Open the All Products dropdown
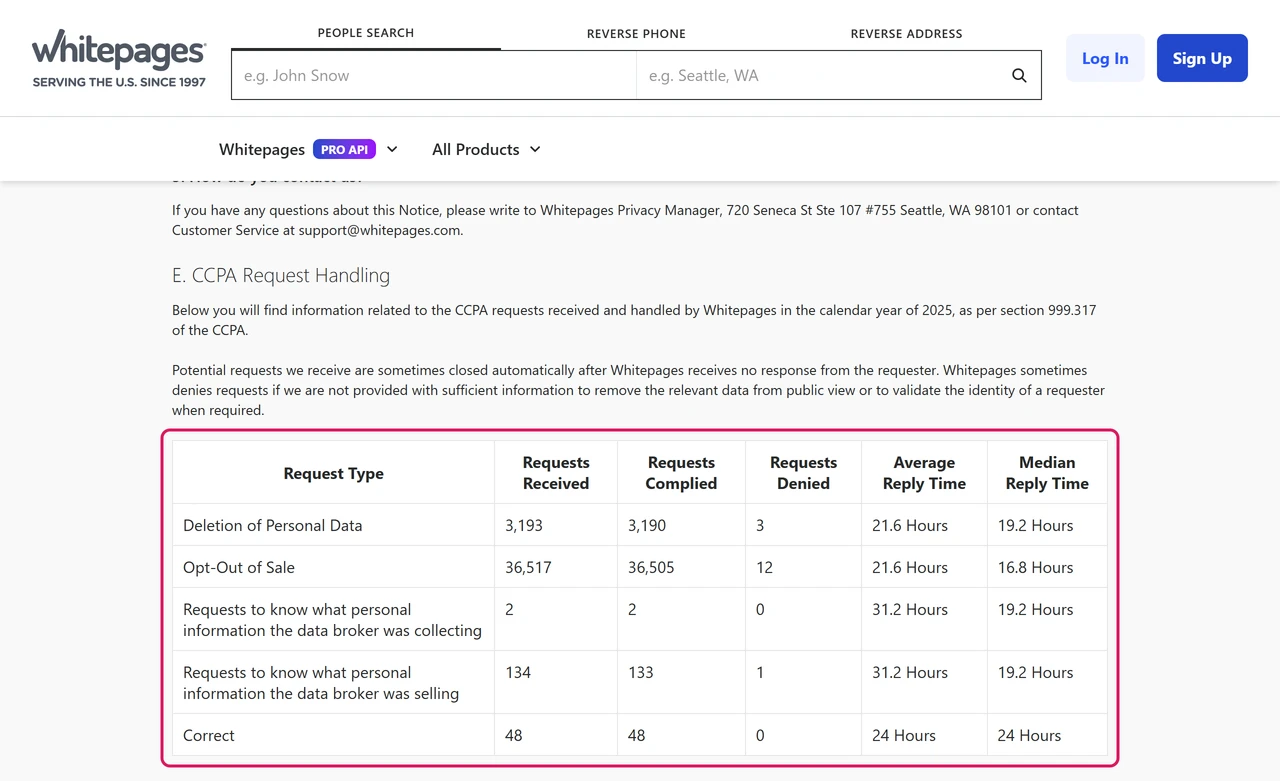The image size is (1280, 781). point(486,149)
